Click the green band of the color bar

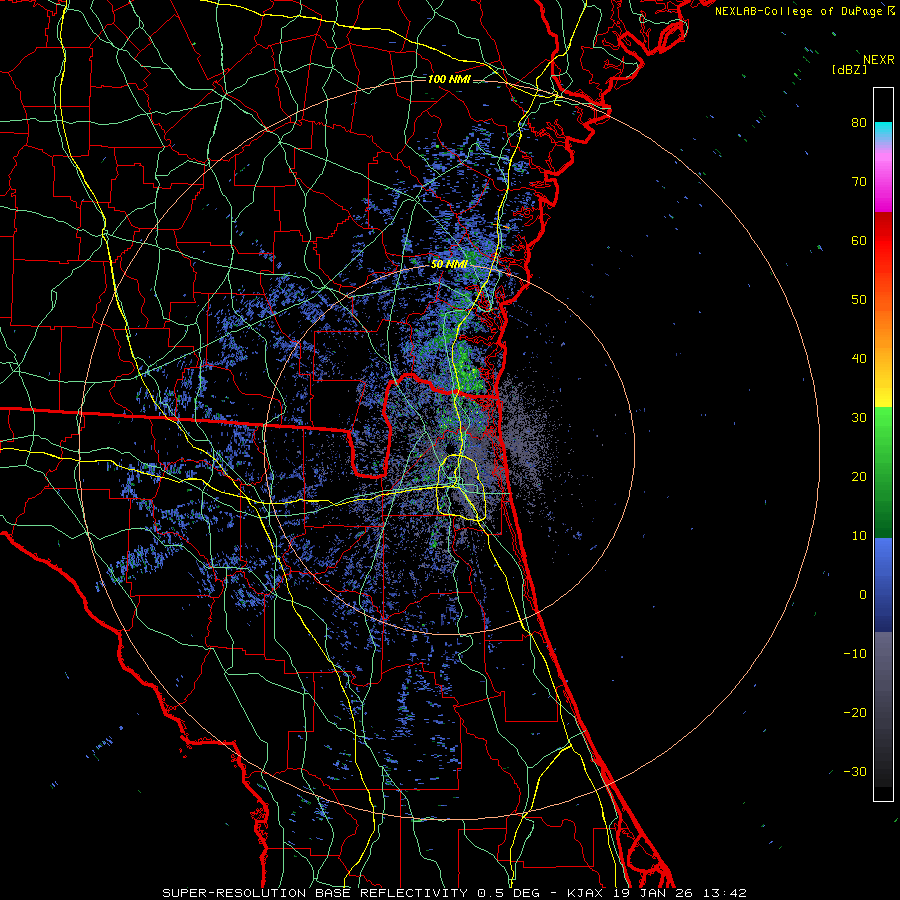[x=883, y=472]
